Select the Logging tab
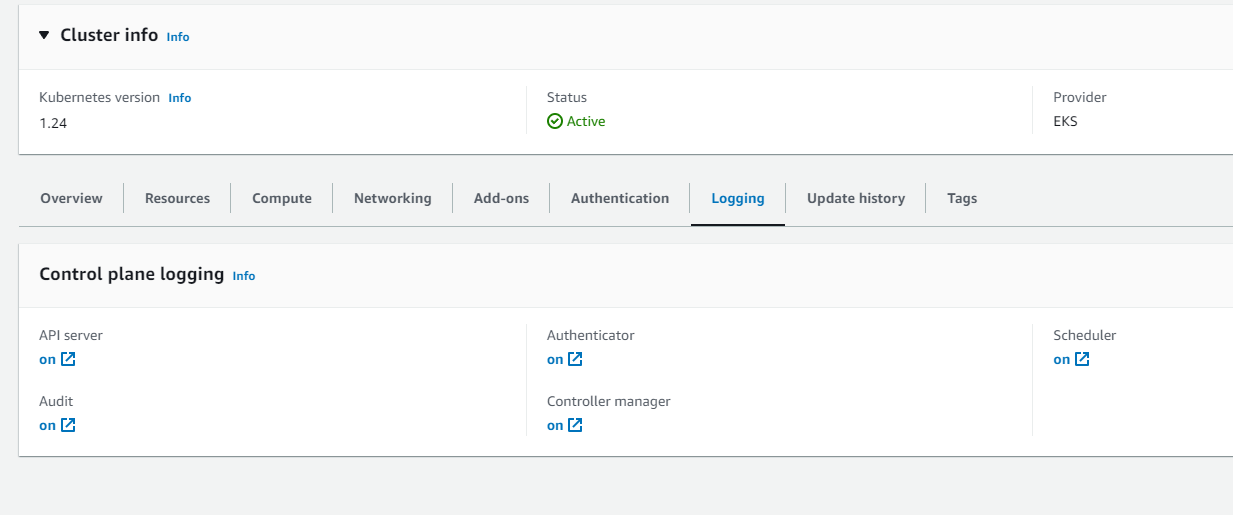 point(738,198)
